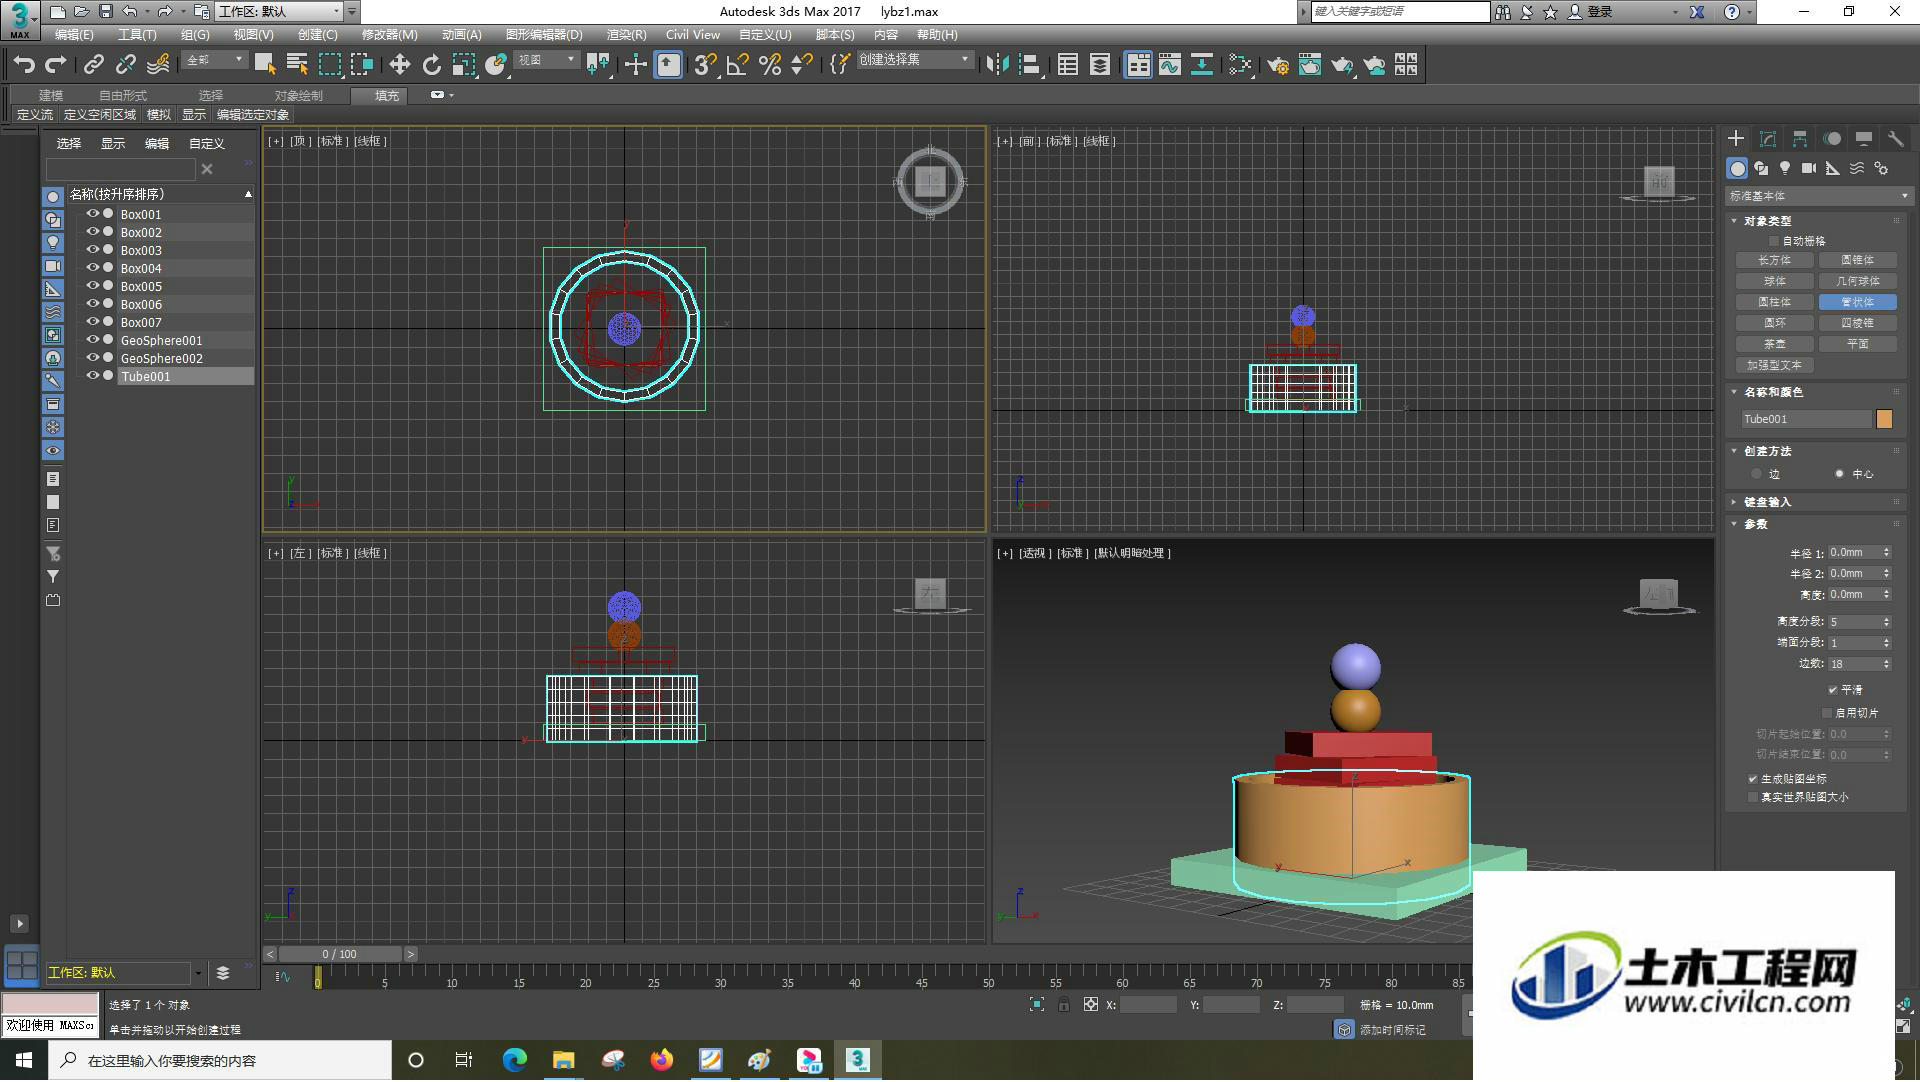The height and width of the screenshot is (1082, 1920).
Task: Activate the Select and Move tool
Action: [399, 65]
